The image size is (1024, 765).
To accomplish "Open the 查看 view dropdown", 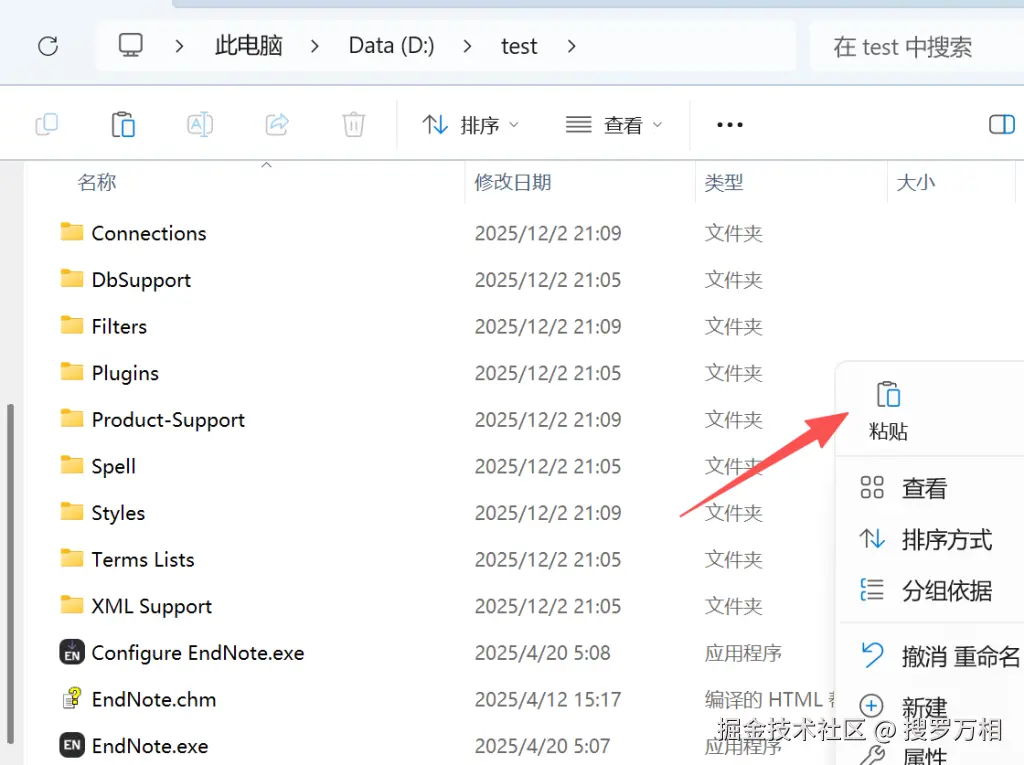I will (x=614, y=125).
